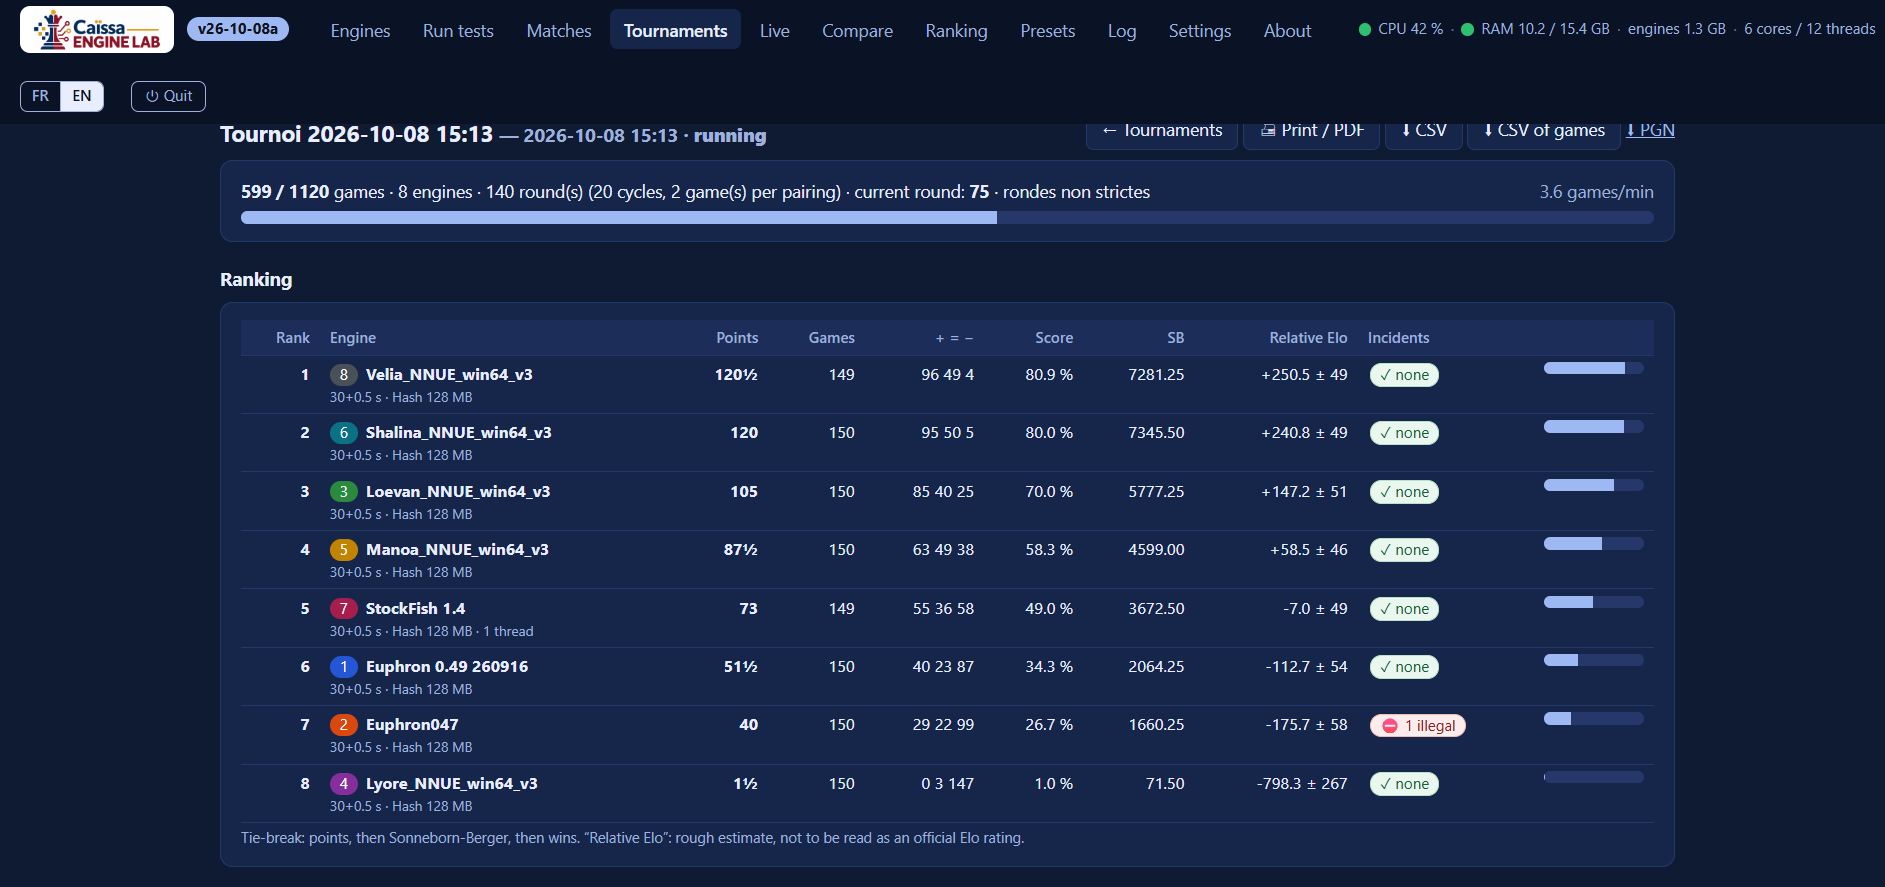
Task: Click the Caissa Engine Lab logo
Action: tap(97, 30)
